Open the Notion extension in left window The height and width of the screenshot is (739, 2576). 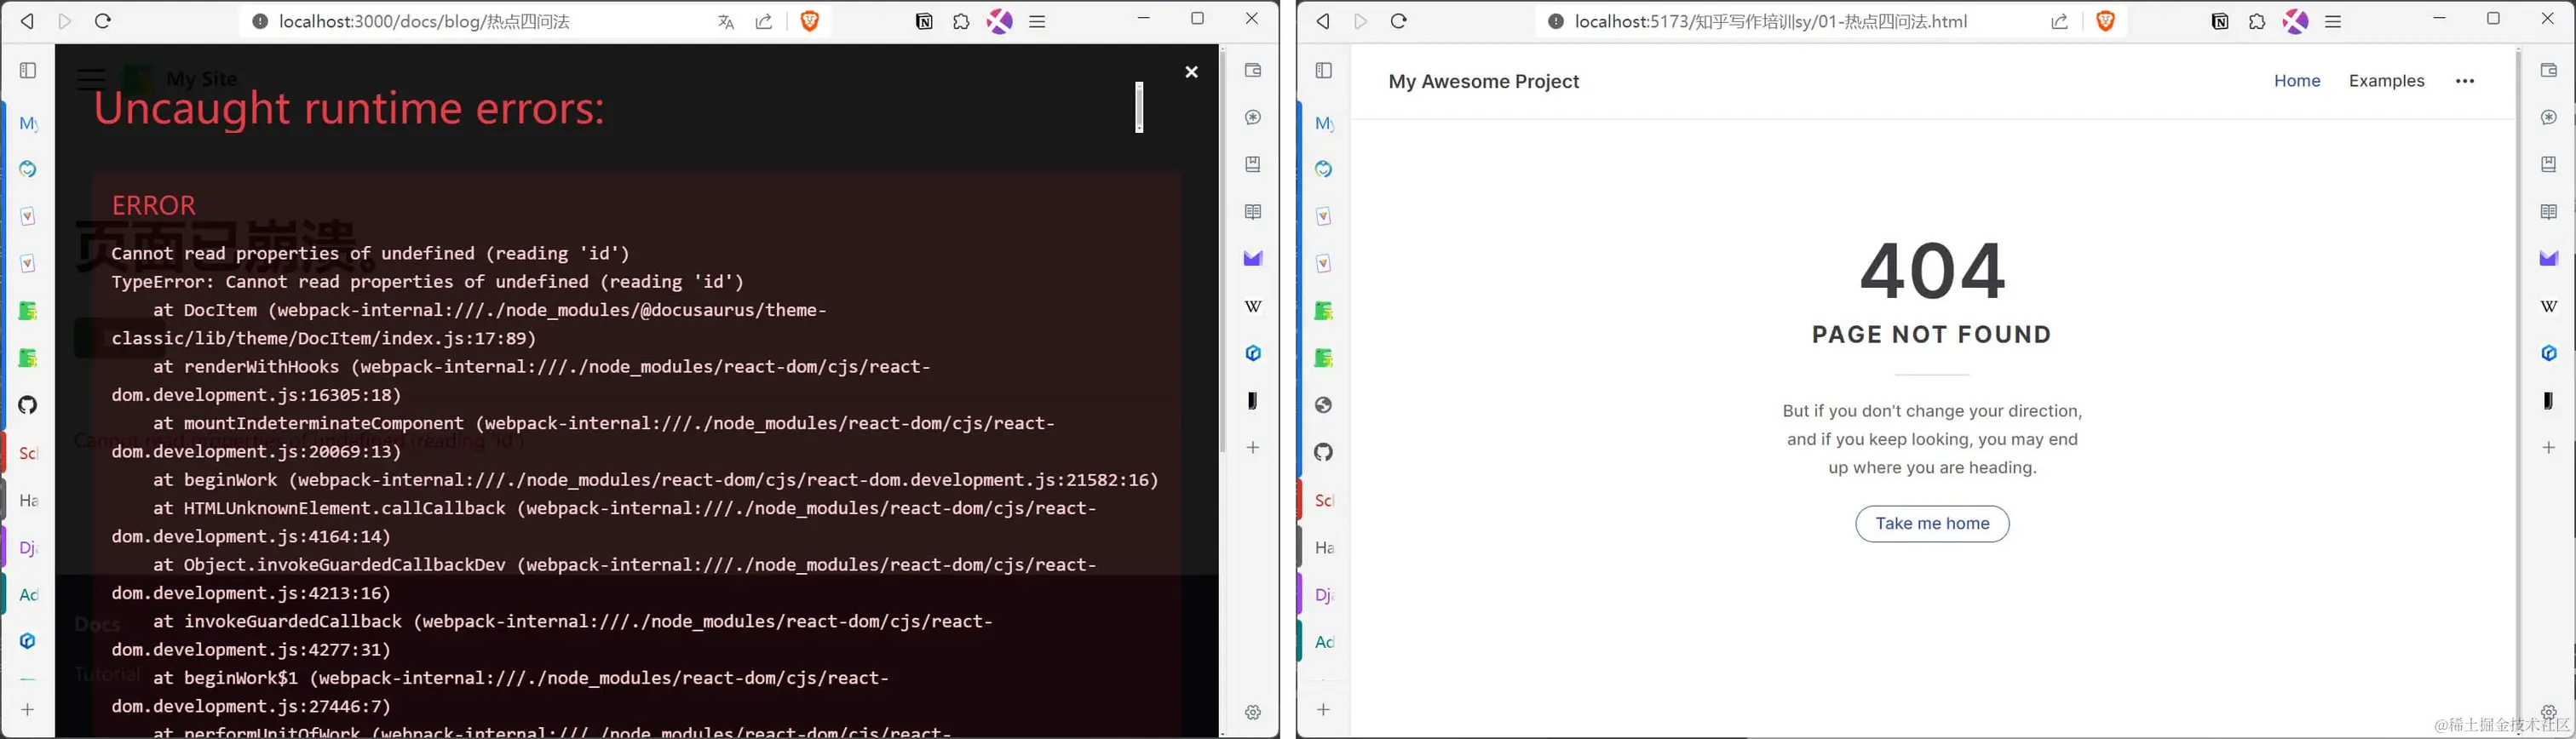click(x=924, y=22)
